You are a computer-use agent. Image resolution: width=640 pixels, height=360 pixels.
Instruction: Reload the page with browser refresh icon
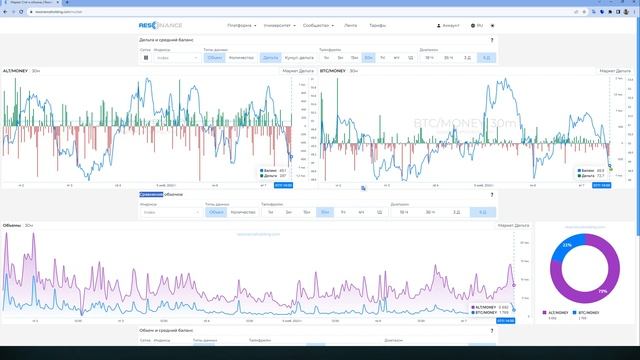coord(21,12)
